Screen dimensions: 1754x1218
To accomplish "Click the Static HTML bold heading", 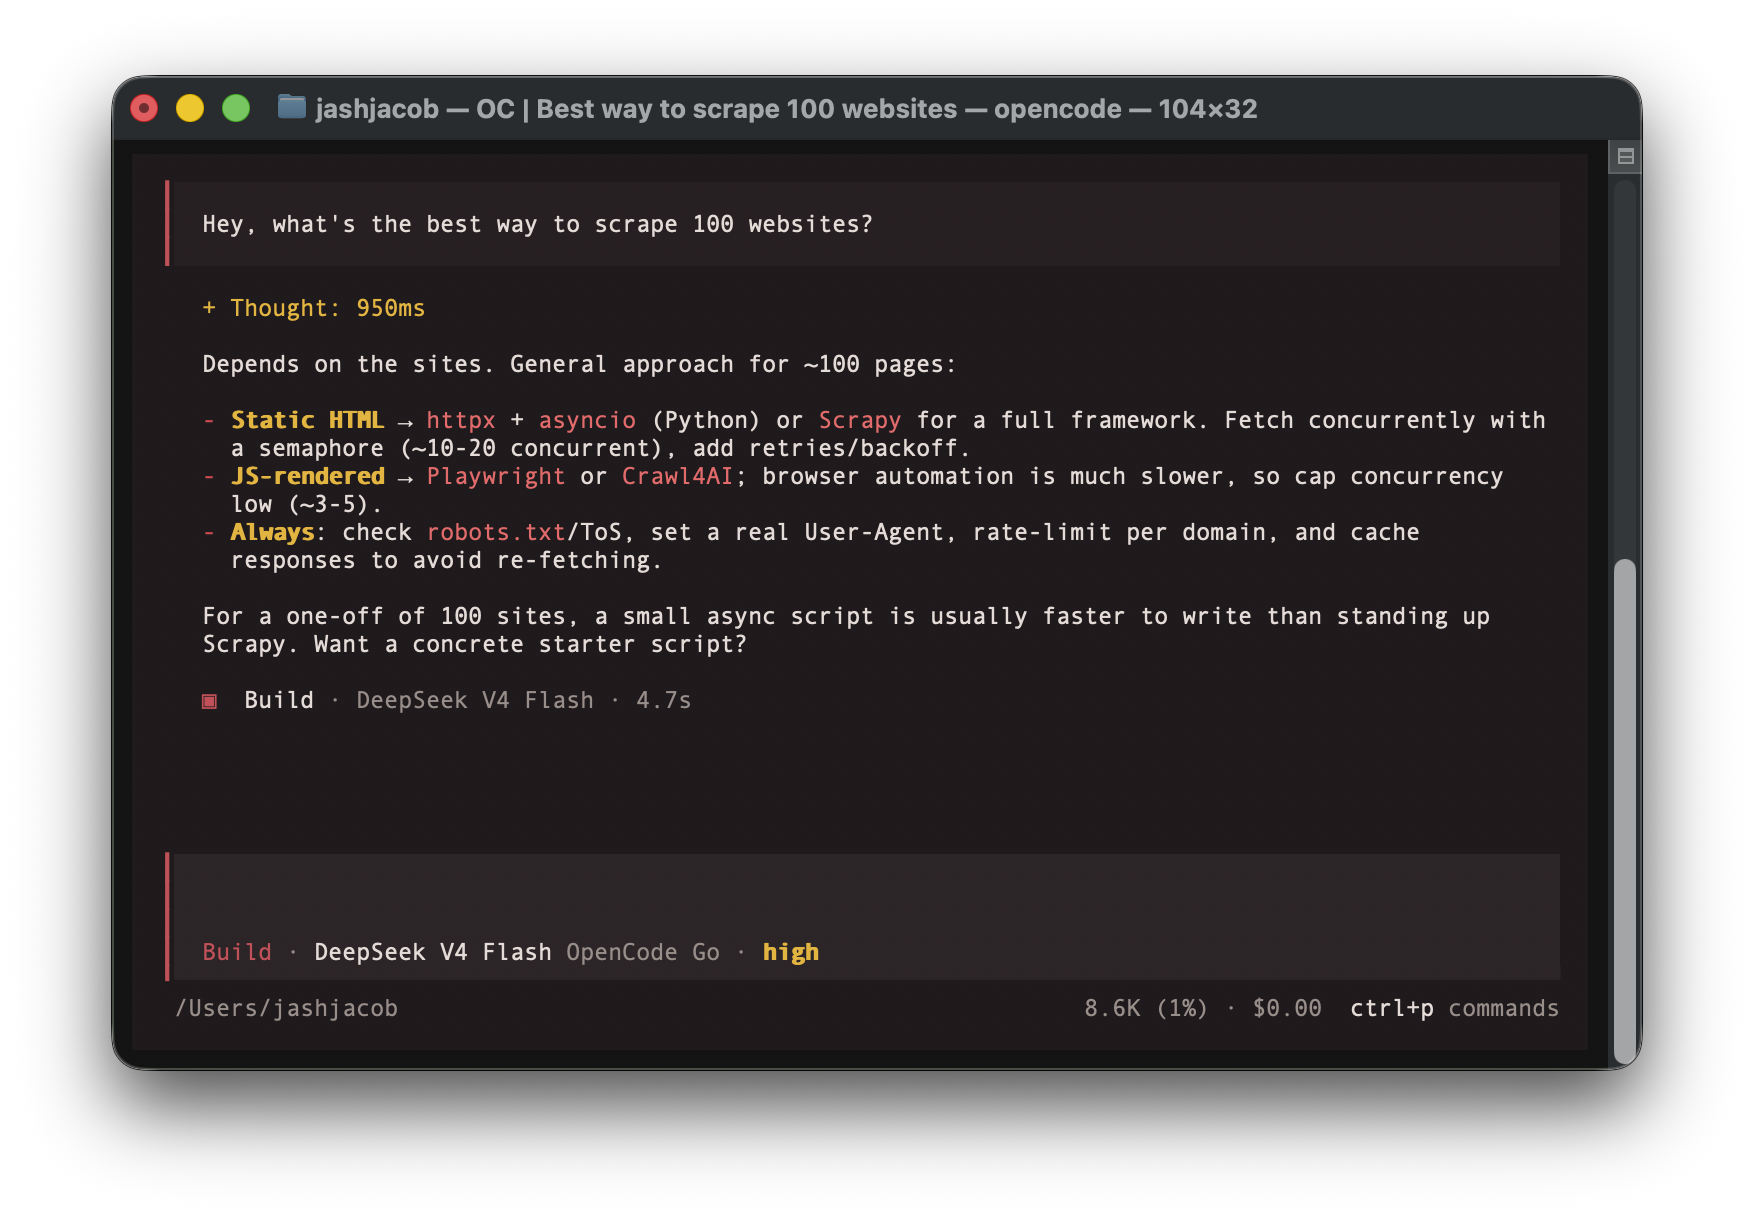I will (307, 420).
